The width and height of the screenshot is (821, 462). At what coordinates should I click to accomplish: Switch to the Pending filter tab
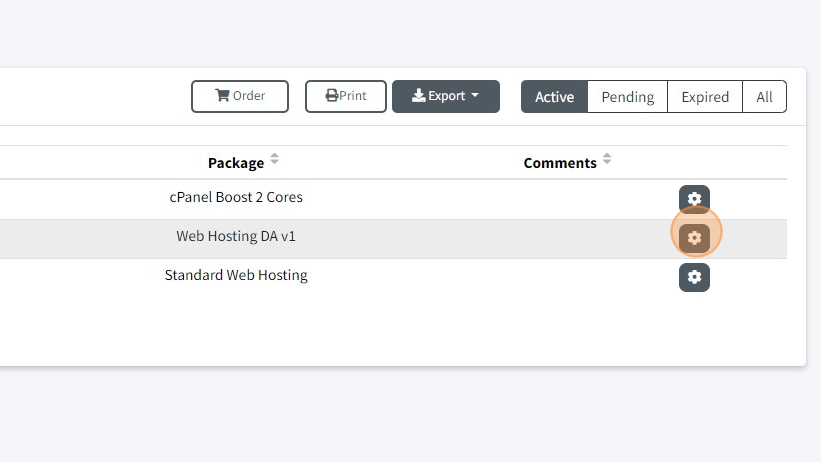628,96
